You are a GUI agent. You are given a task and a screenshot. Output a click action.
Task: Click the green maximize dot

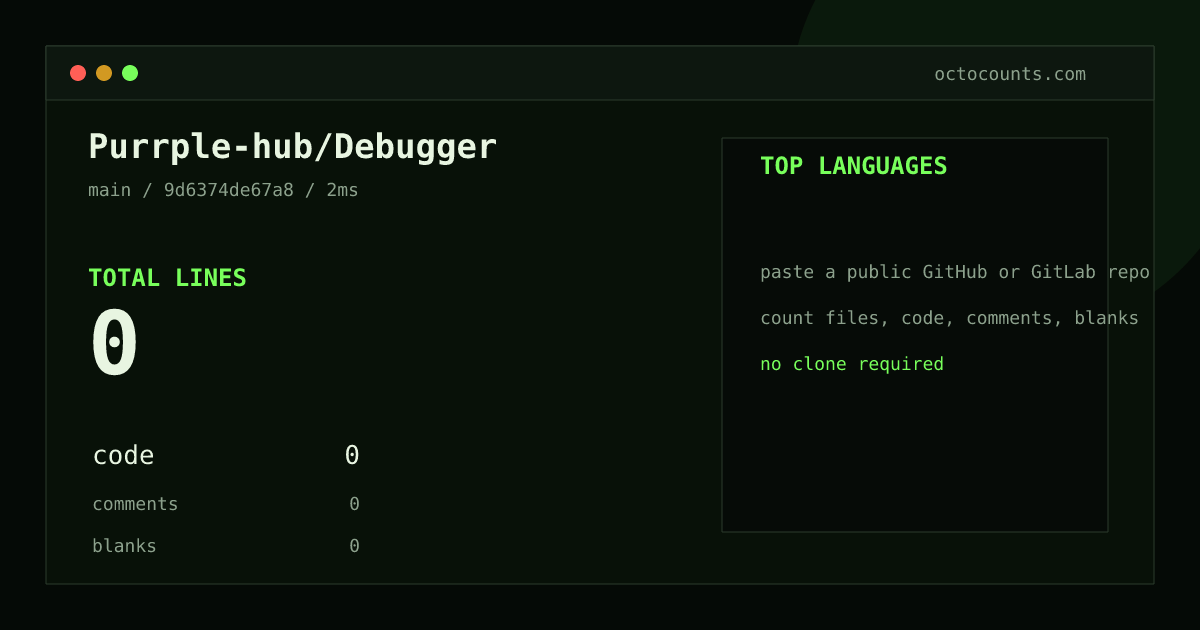(x=130, y=73)
